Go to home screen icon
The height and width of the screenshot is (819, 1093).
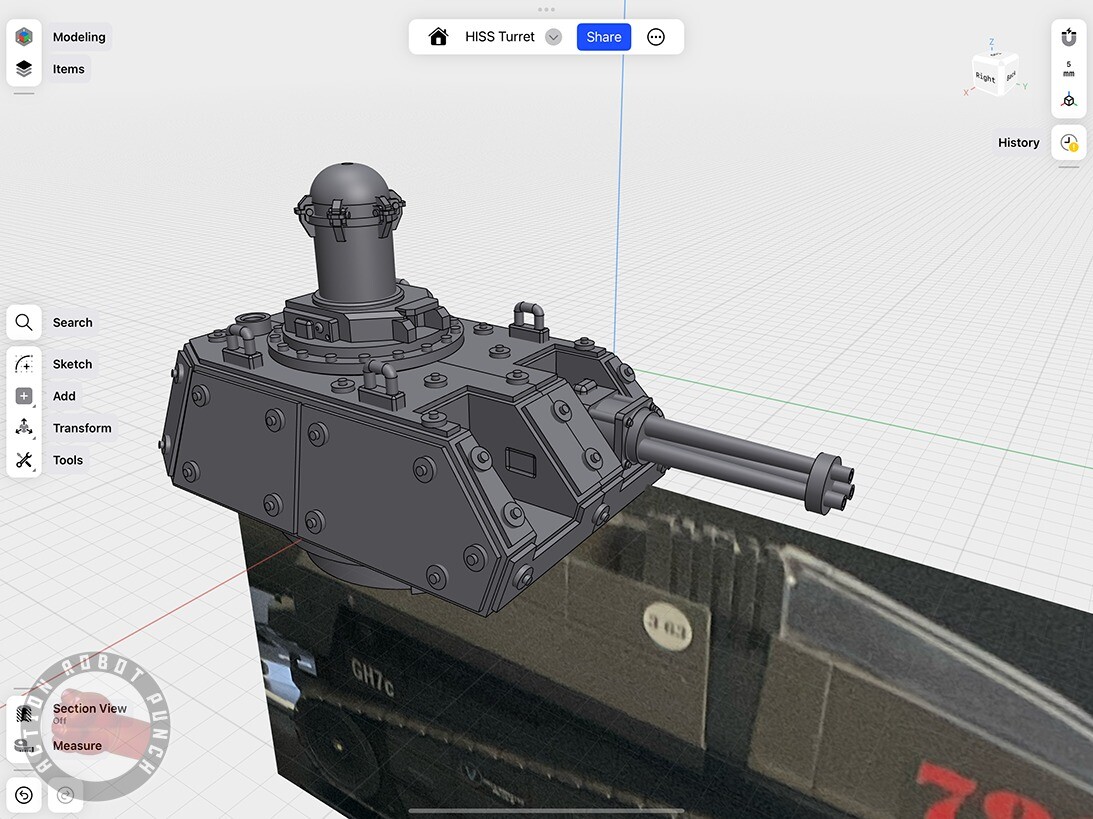pyautogui.click(x=438, y=36)
